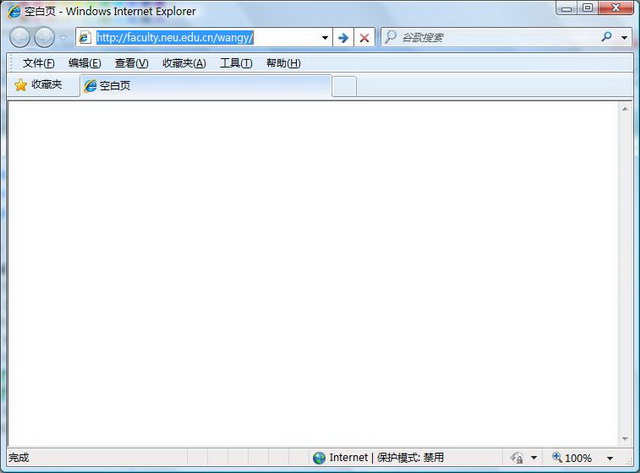Select the 空白页 tab

[206, 86]
